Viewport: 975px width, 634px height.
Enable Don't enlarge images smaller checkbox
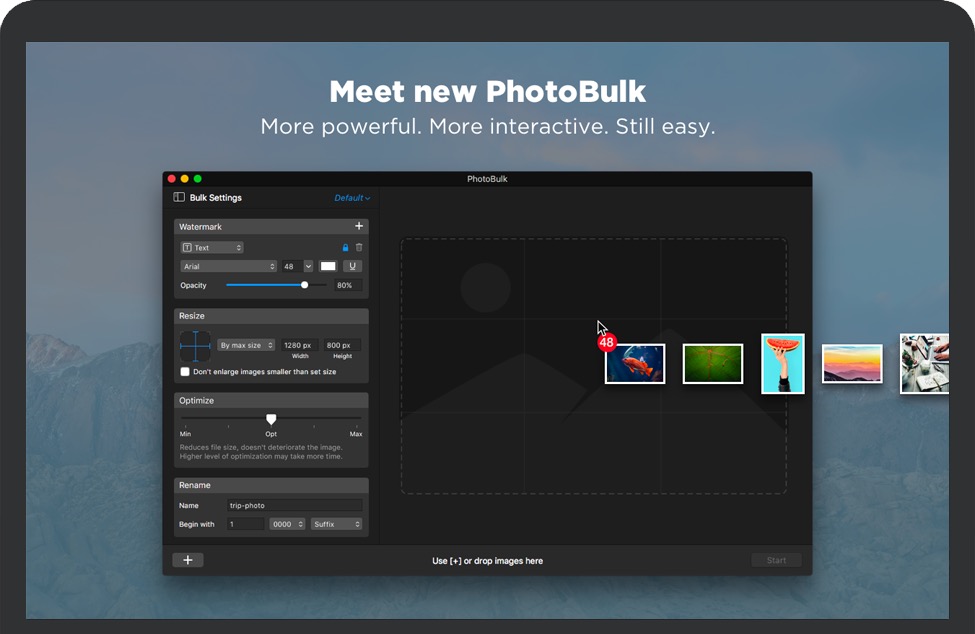coord(185,372)
